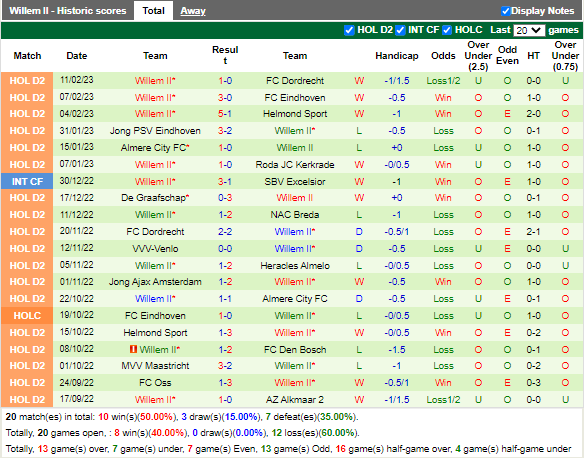Open Jong Ajax Amsterdam team link
Viewport: 584px width, 458px height.
point(155,282)
